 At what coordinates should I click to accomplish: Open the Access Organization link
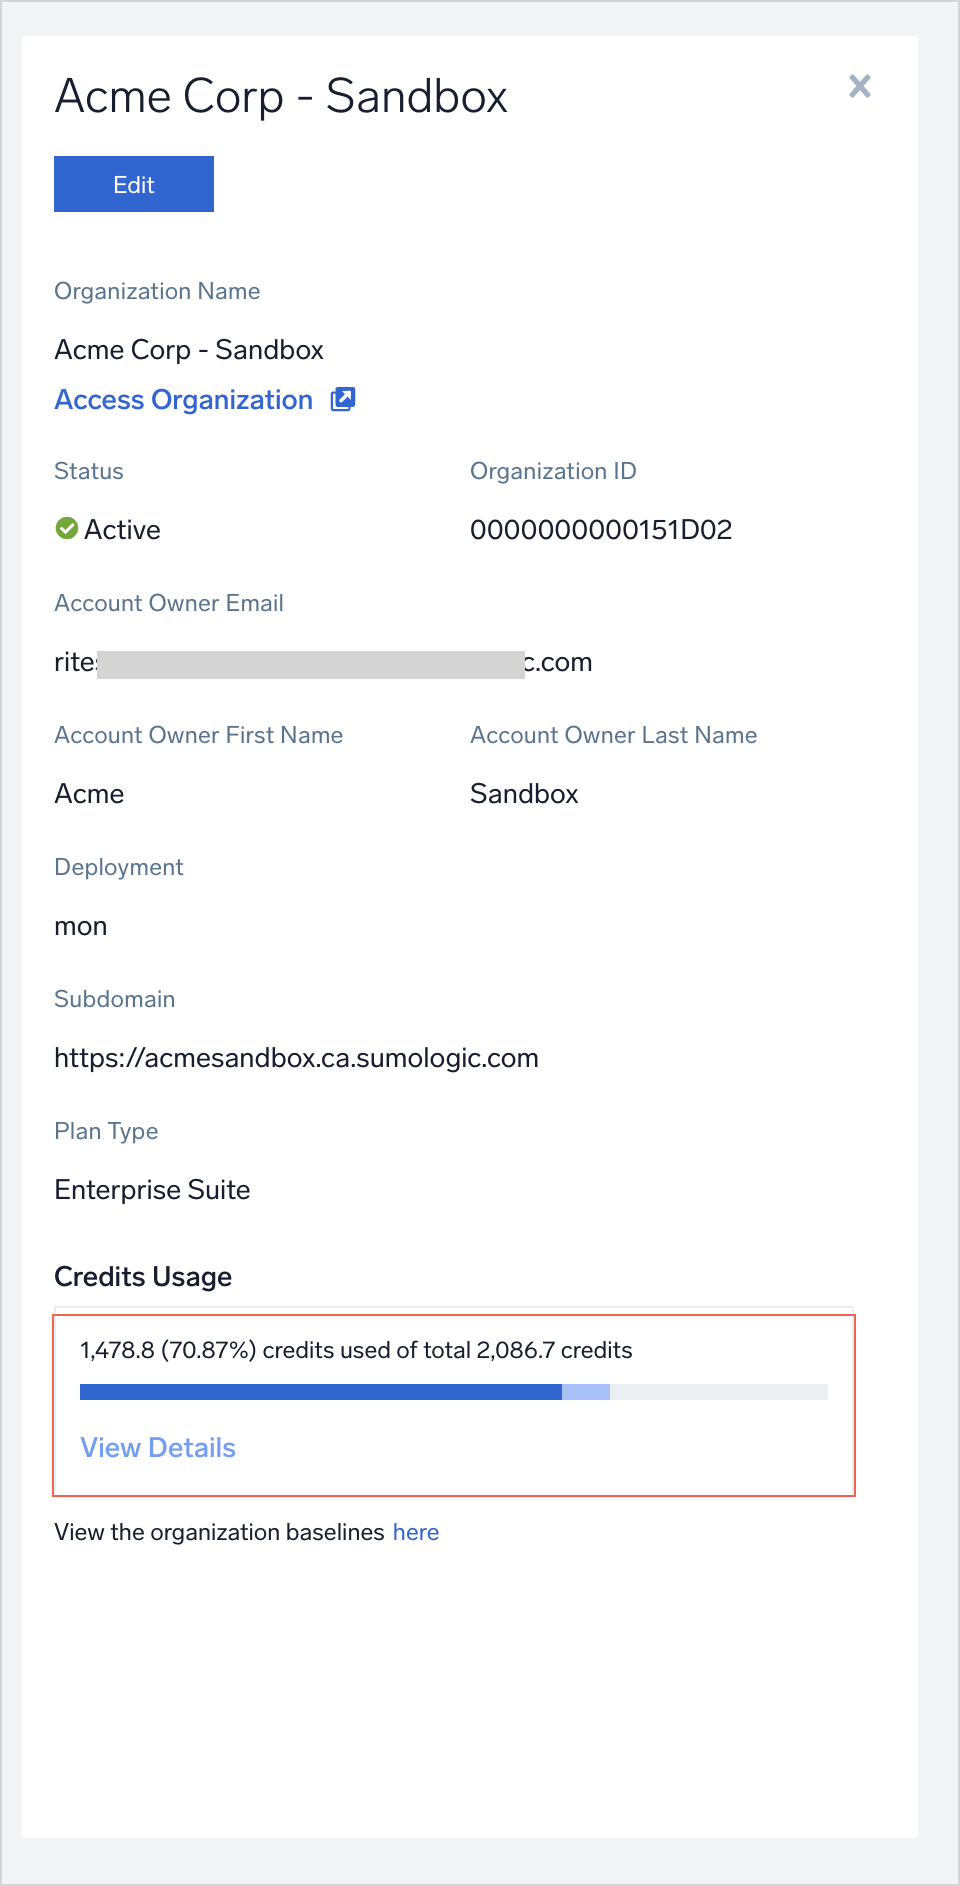point(184,400)
